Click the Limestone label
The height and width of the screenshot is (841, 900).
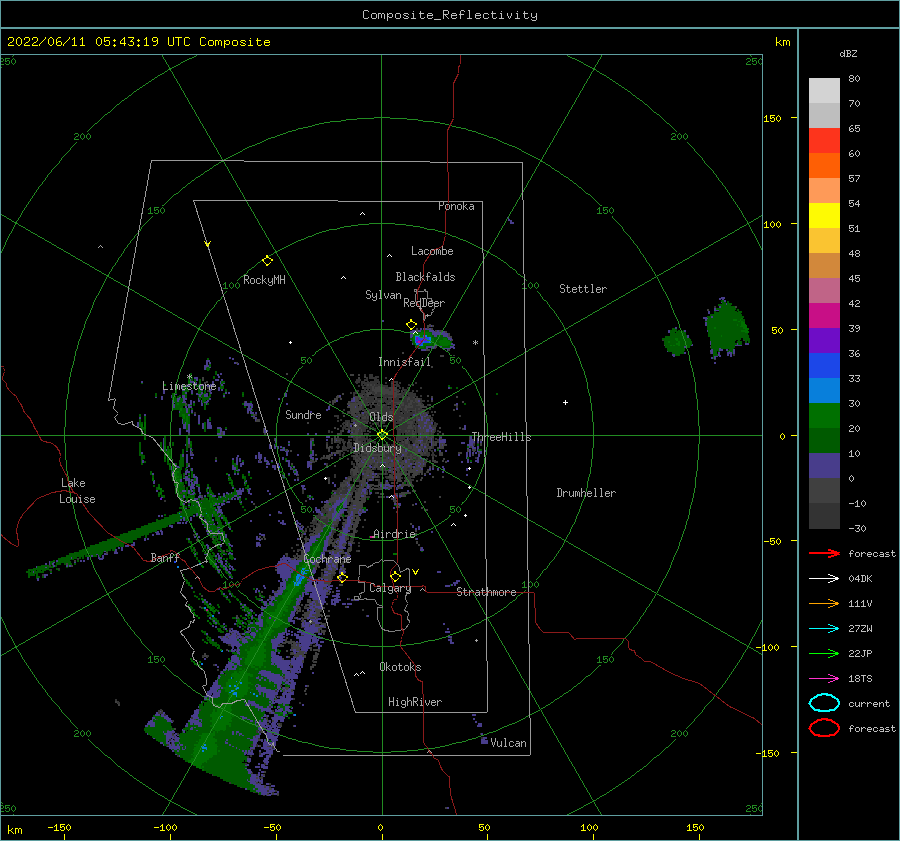click(189, 386)
